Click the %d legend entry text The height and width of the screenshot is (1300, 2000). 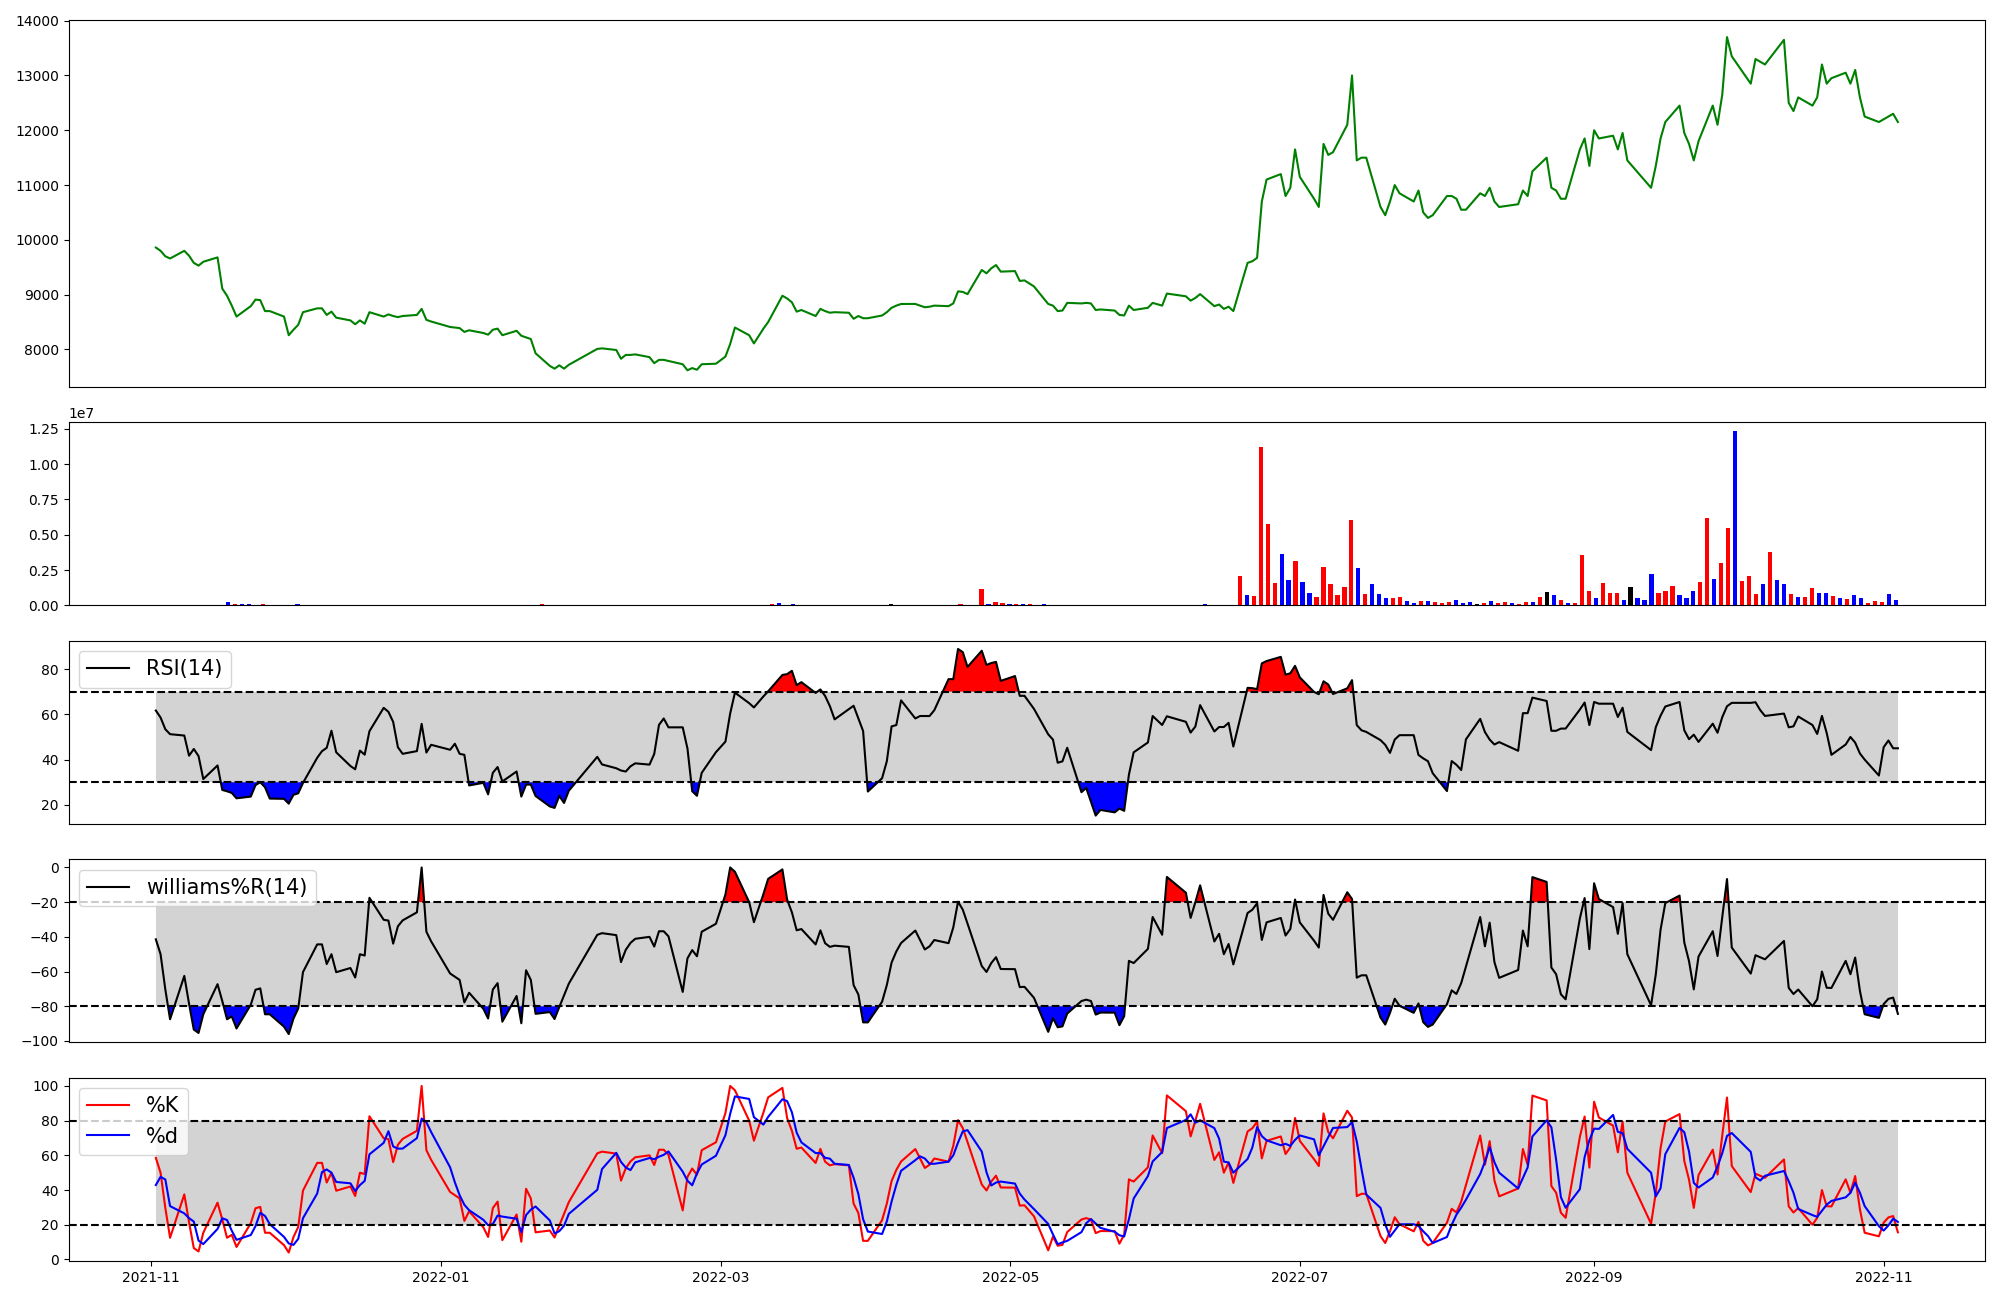(162, 1136)
